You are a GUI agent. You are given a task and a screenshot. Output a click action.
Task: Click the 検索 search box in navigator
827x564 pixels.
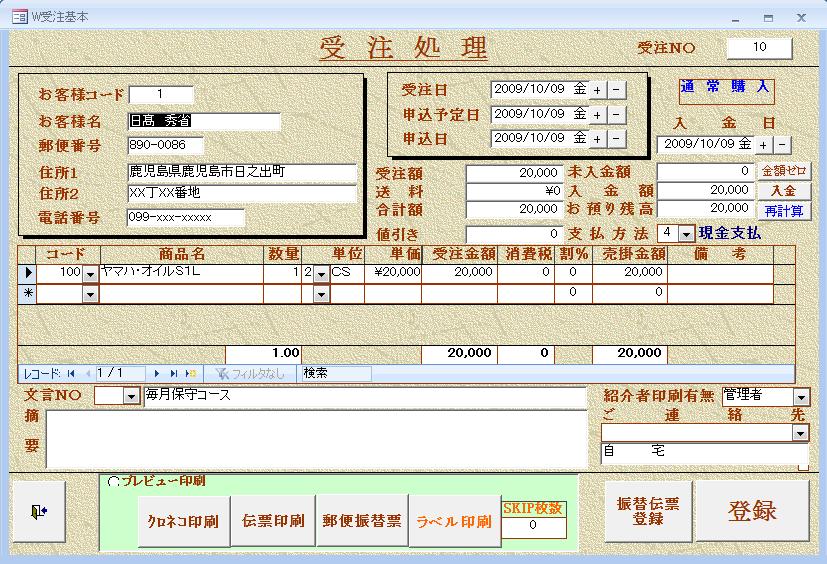coord(335,373)
